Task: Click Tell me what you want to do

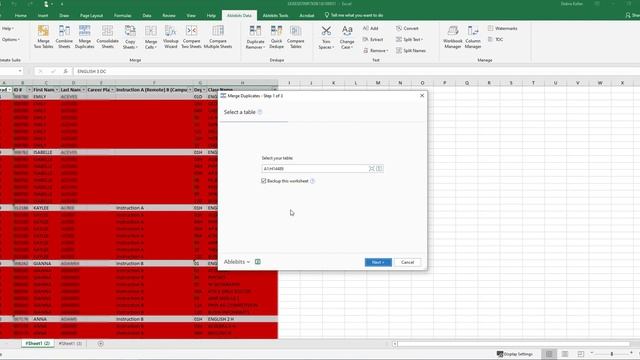Action: (x=354, y=15)
